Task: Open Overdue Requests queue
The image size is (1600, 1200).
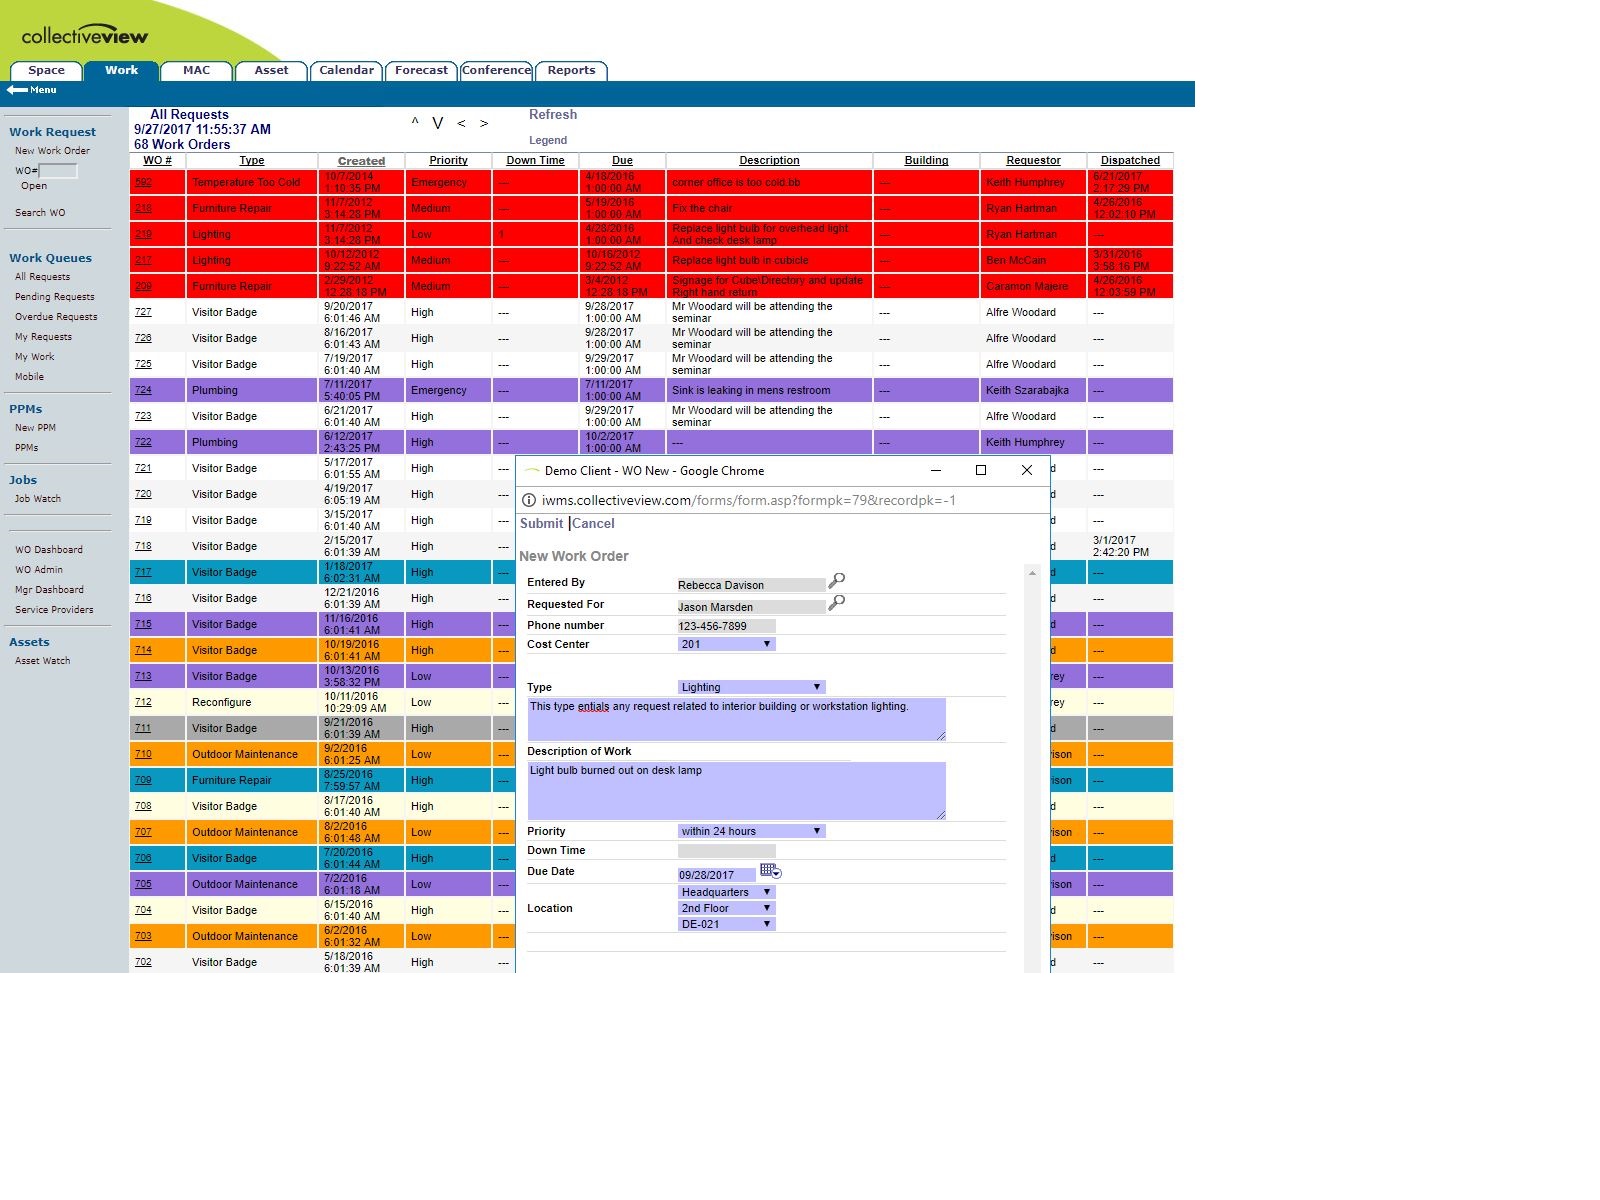Action: pos(56,317)
